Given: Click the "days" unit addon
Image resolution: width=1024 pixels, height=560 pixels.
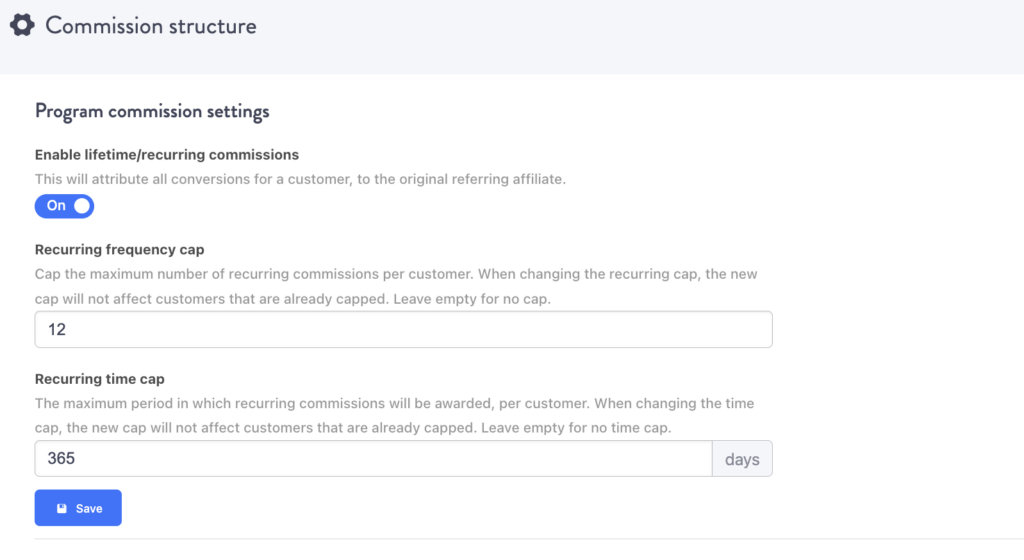Looking at the screenshot, I should pos(741,459).
